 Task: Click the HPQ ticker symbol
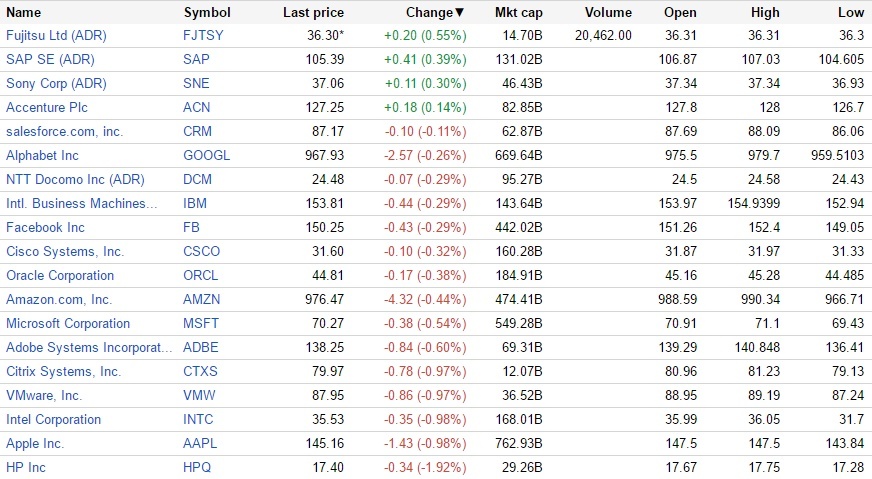coord(198,467)
